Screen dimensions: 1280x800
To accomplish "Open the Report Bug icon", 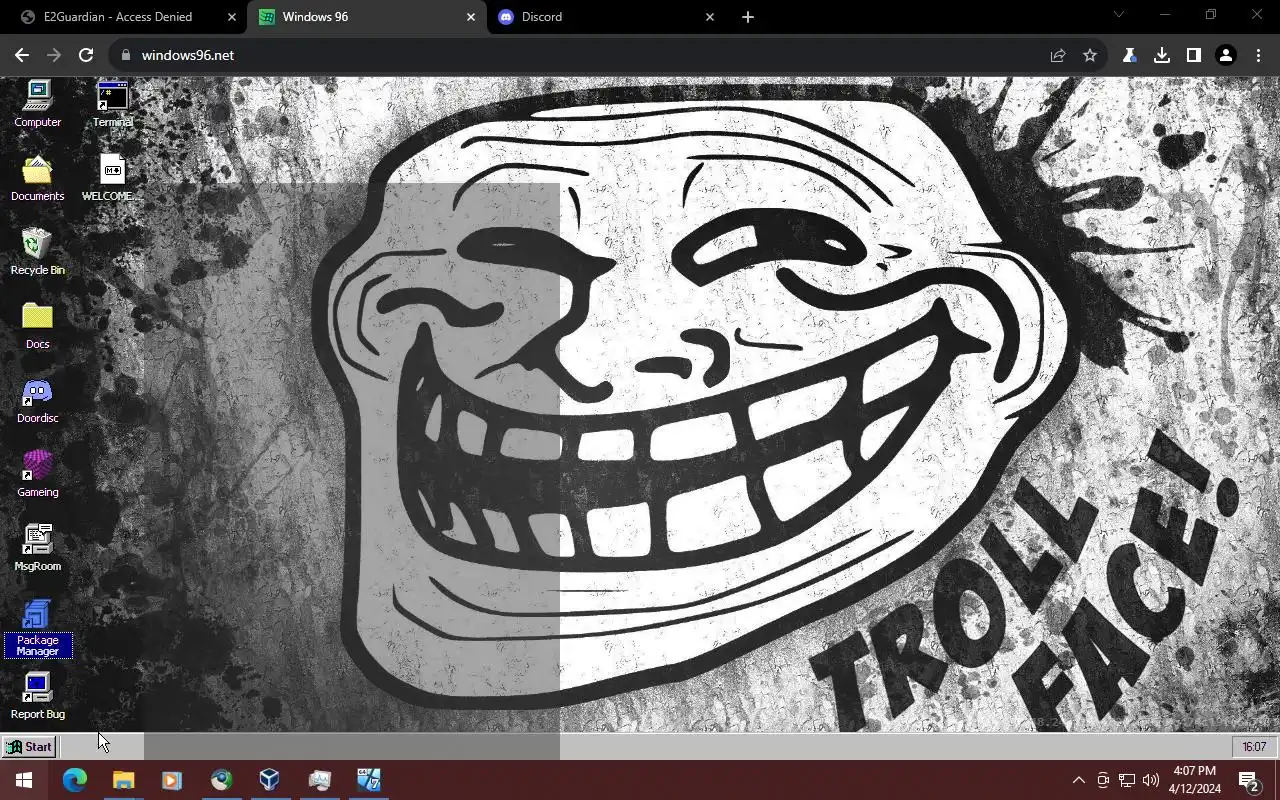I will (x=37, y=696).
